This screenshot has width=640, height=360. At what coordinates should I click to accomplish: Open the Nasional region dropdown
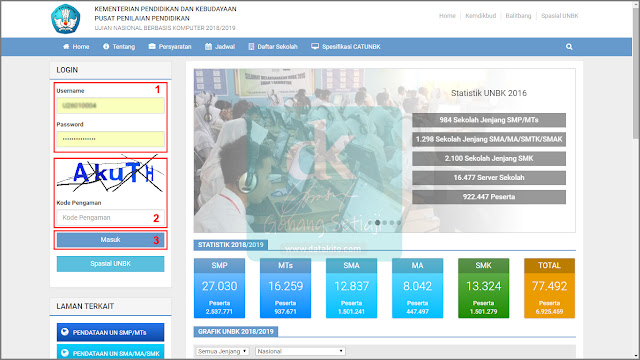click(x=300, y=351)
